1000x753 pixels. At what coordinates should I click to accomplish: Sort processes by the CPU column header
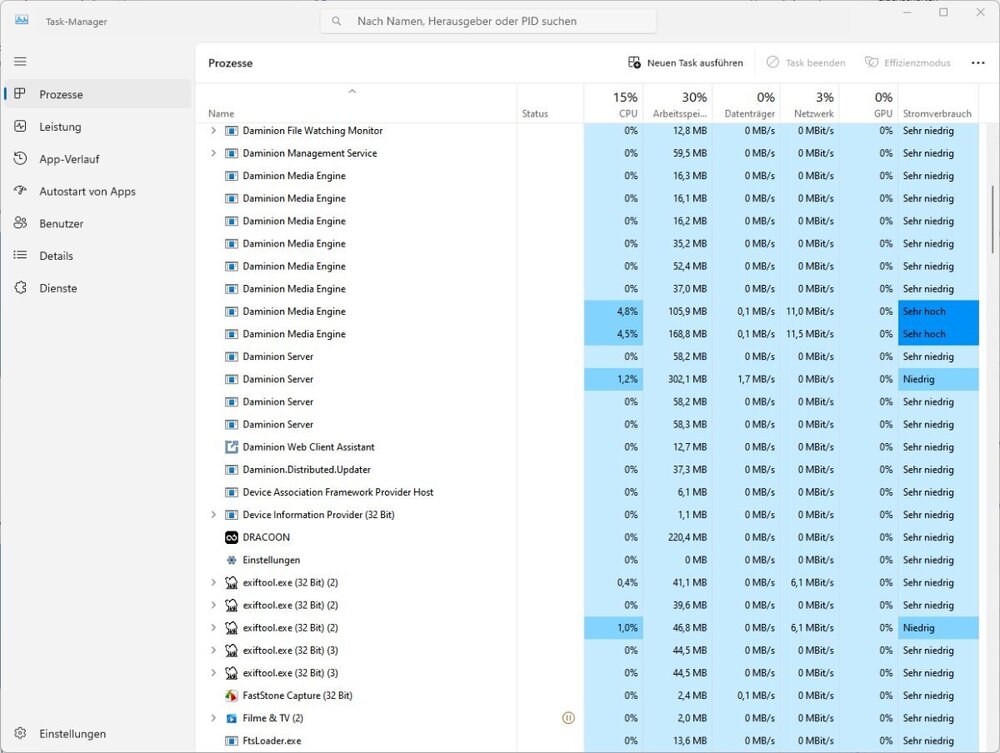pyautogui.click(x=625, y=104)
